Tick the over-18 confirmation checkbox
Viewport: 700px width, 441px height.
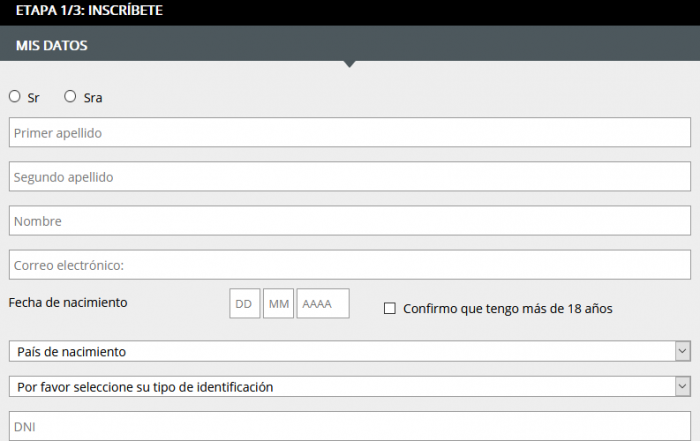[x=390, y=308]
